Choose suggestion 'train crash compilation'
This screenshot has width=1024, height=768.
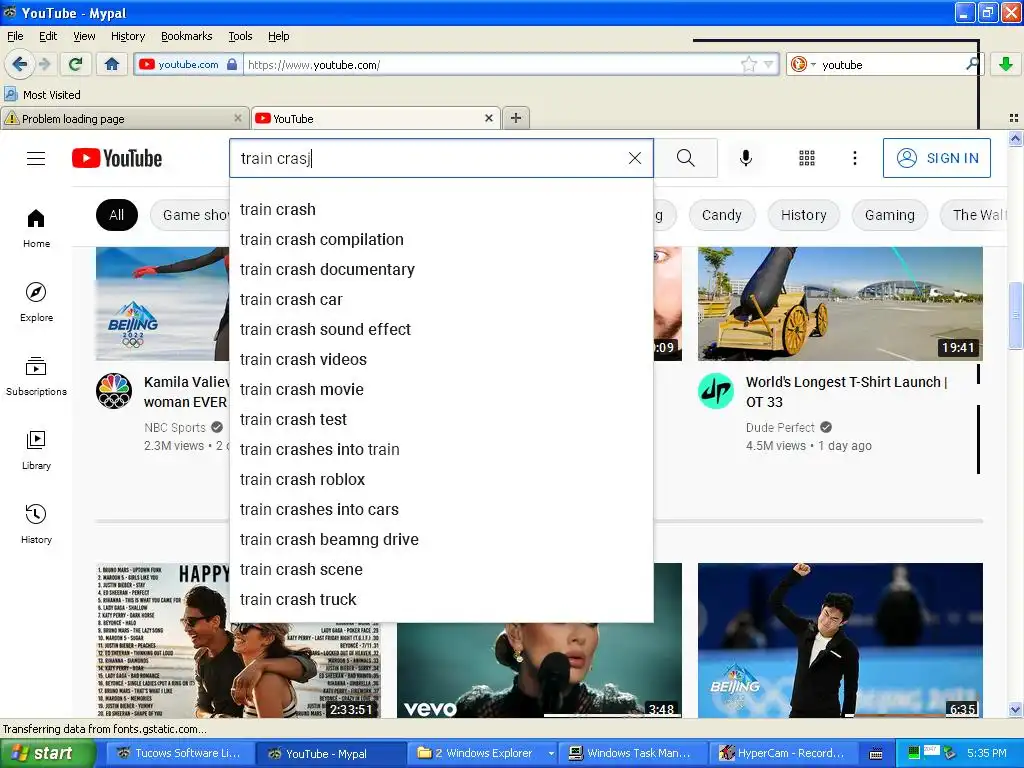(x=441, y=240)
